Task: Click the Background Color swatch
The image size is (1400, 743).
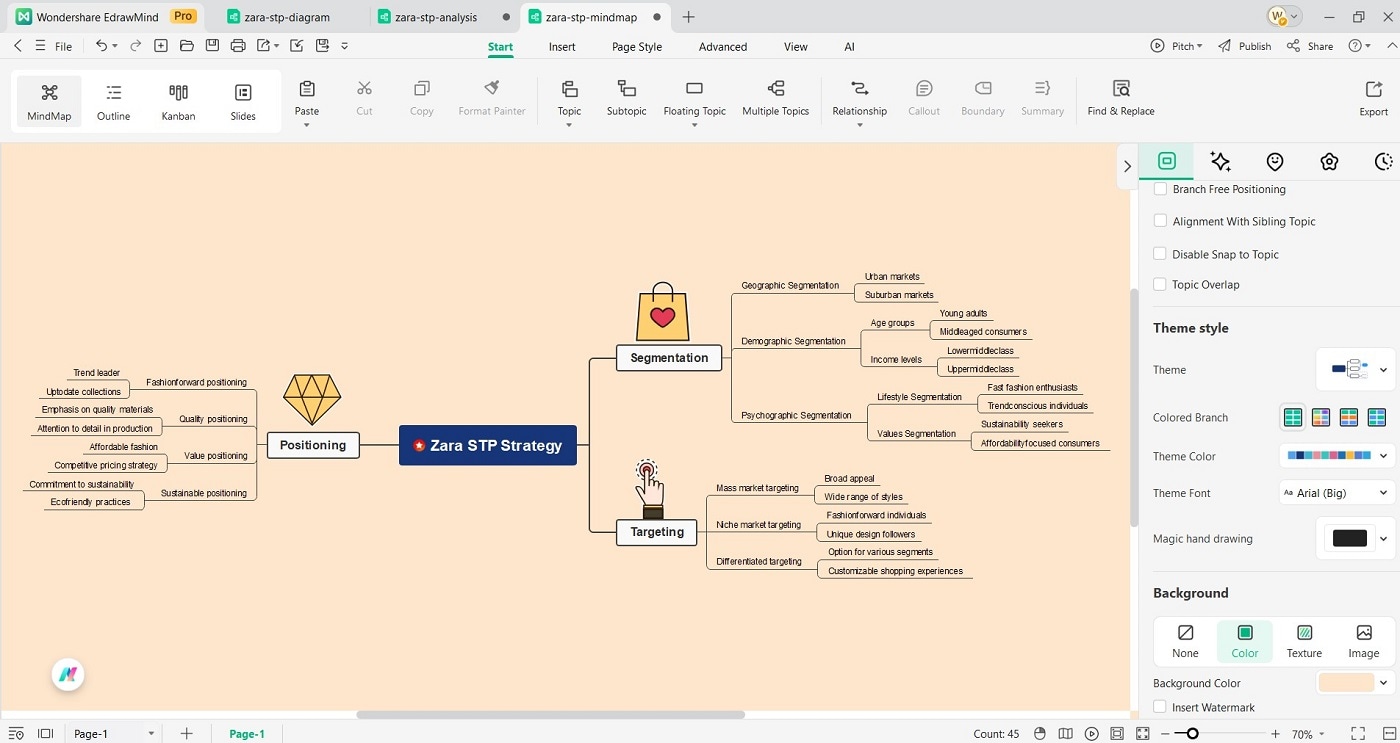Action: (x=1346, y=683)
